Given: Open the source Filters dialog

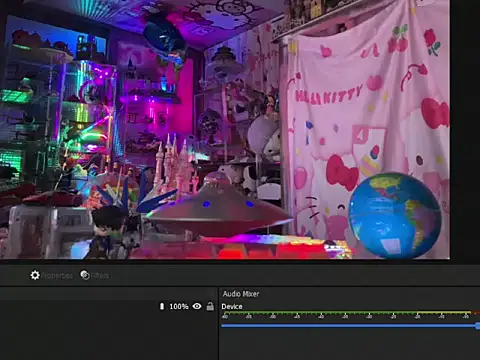Looking at the screenshot, I should pyautogui.click(x=94, y=275).
